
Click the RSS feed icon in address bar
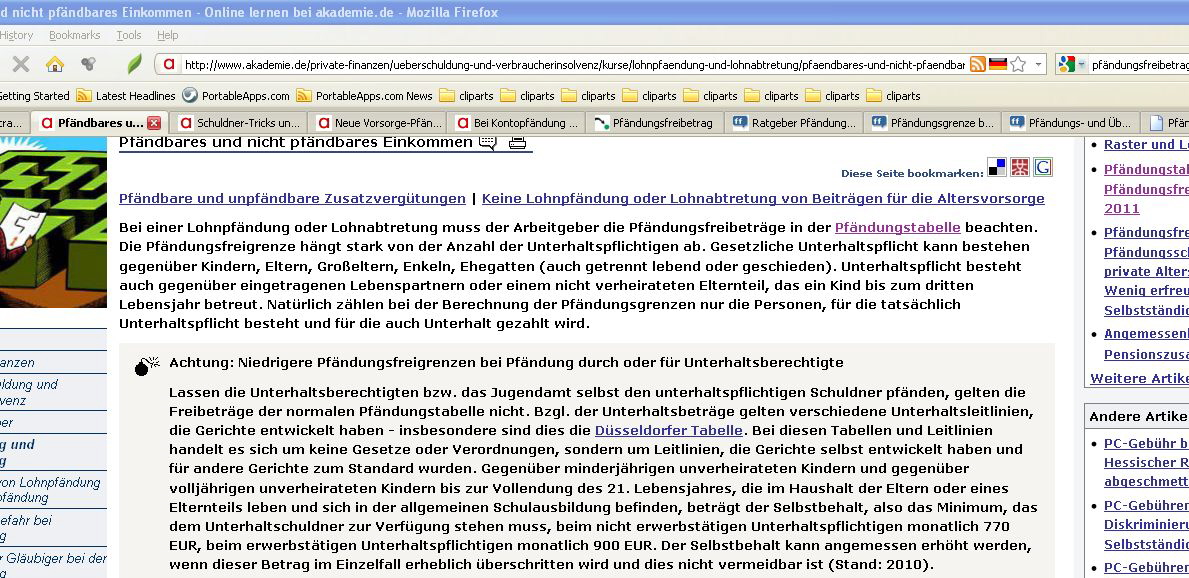[x=977, y=63]
